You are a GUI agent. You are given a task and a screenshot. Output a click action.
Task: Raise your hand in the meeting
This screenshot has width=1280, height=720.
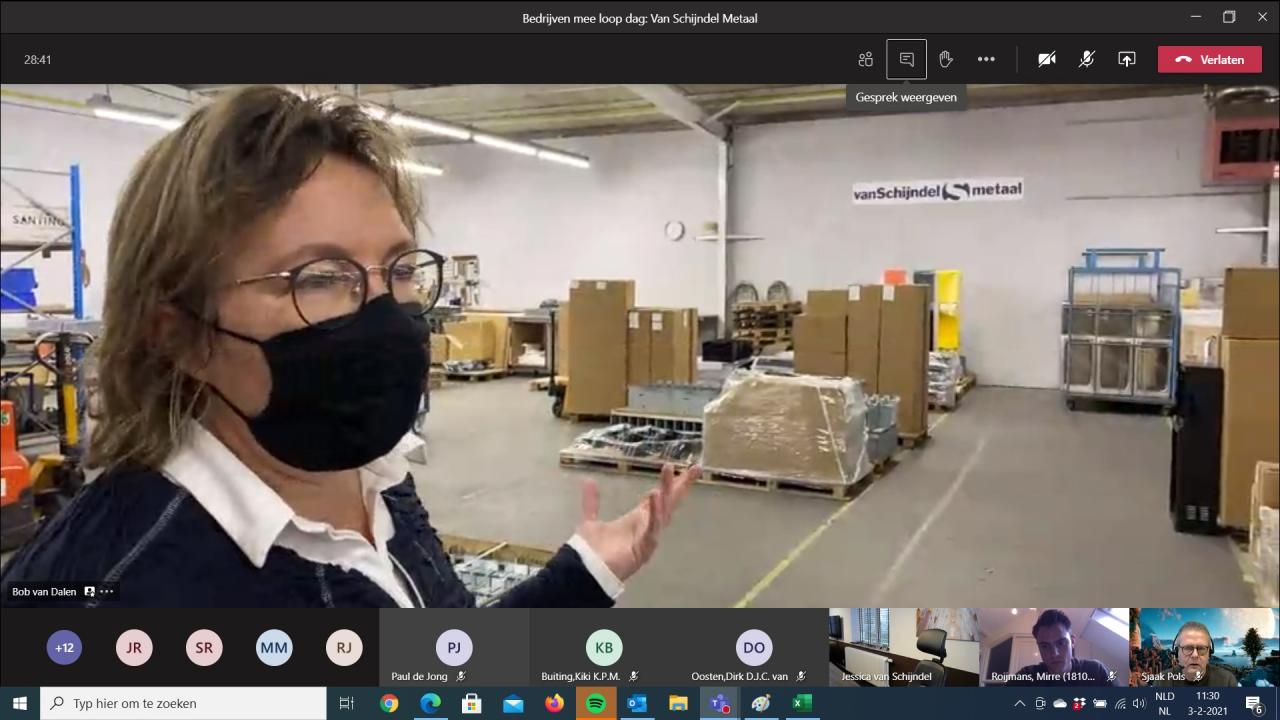946,60
